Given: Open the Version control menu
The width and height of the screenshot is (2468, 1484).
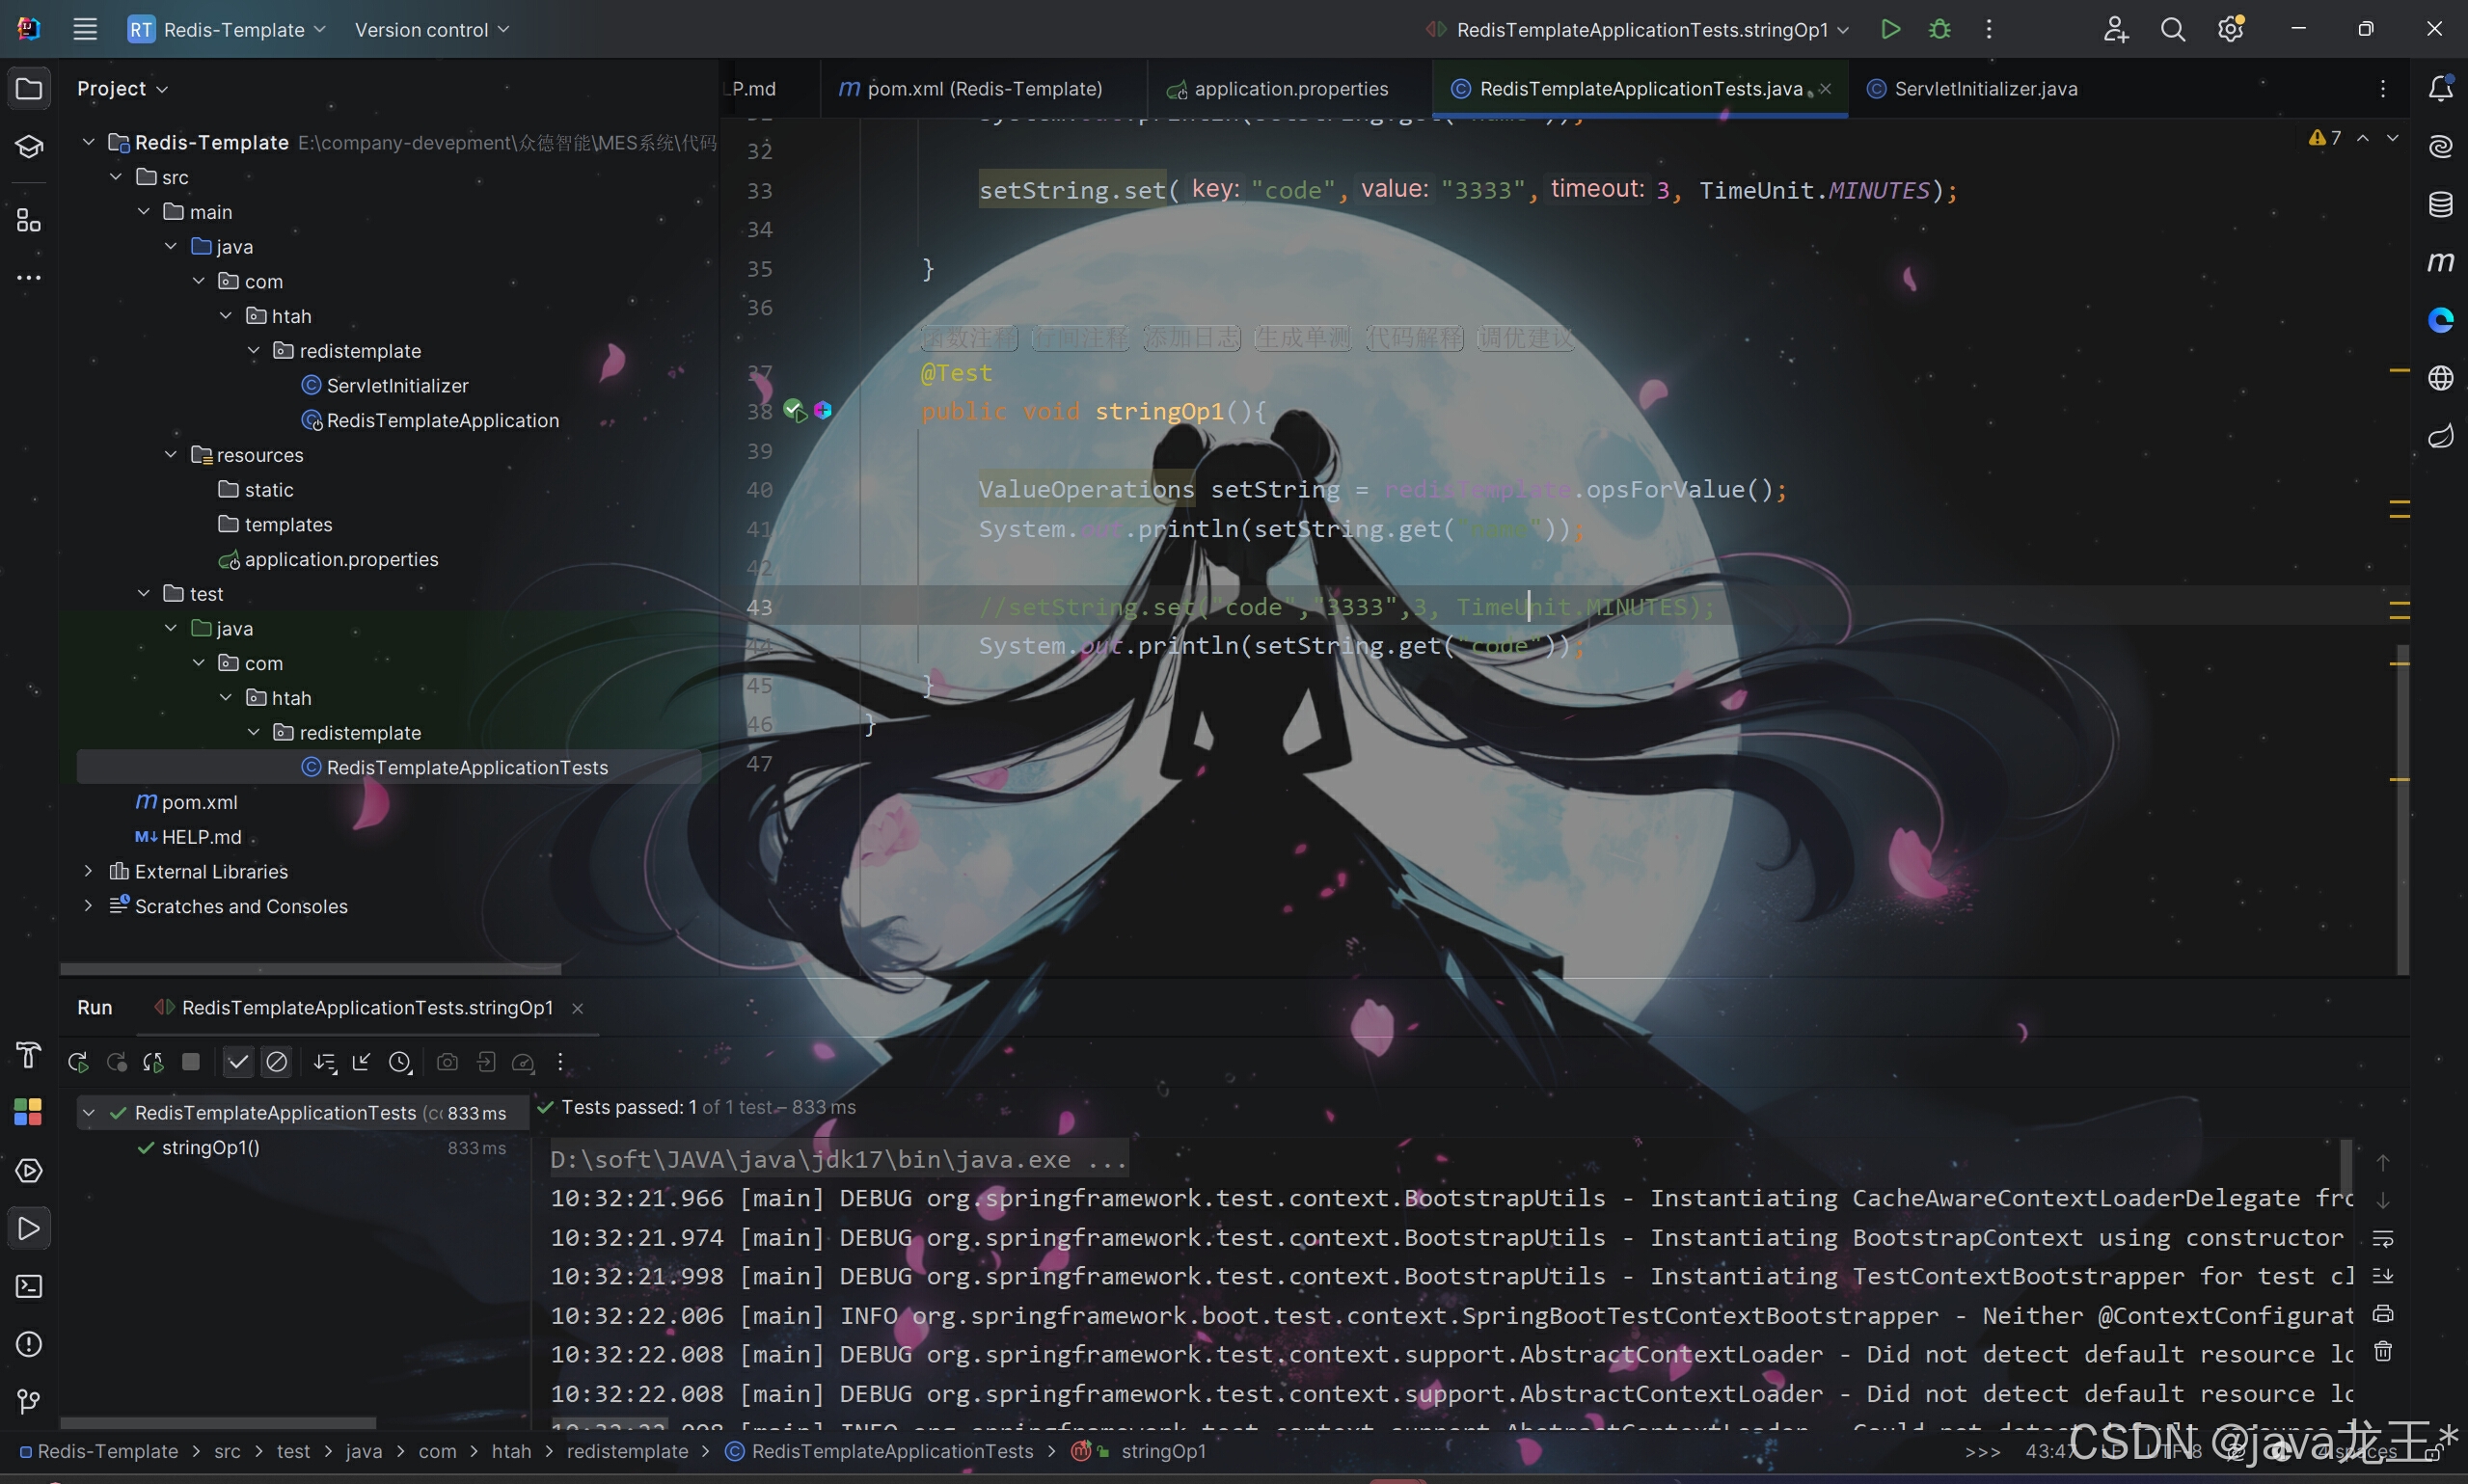Looking at the screenshot, I should pos(431,30).
